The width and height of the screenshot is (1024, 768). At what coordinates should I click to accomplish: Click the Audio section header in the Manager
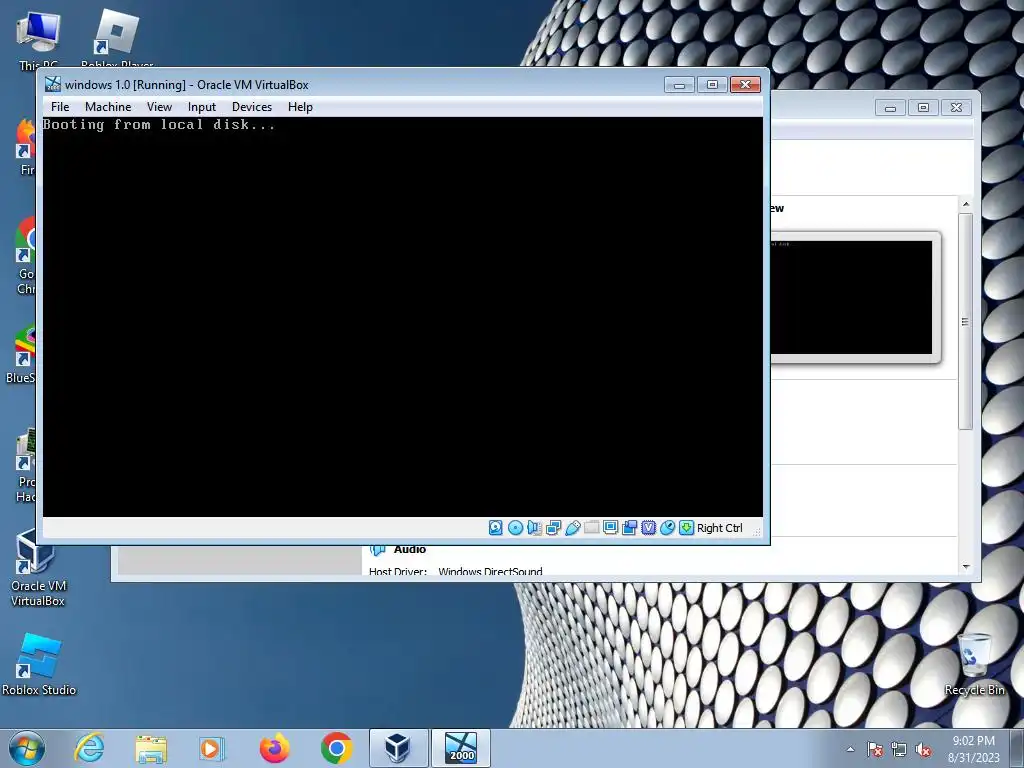409,549
